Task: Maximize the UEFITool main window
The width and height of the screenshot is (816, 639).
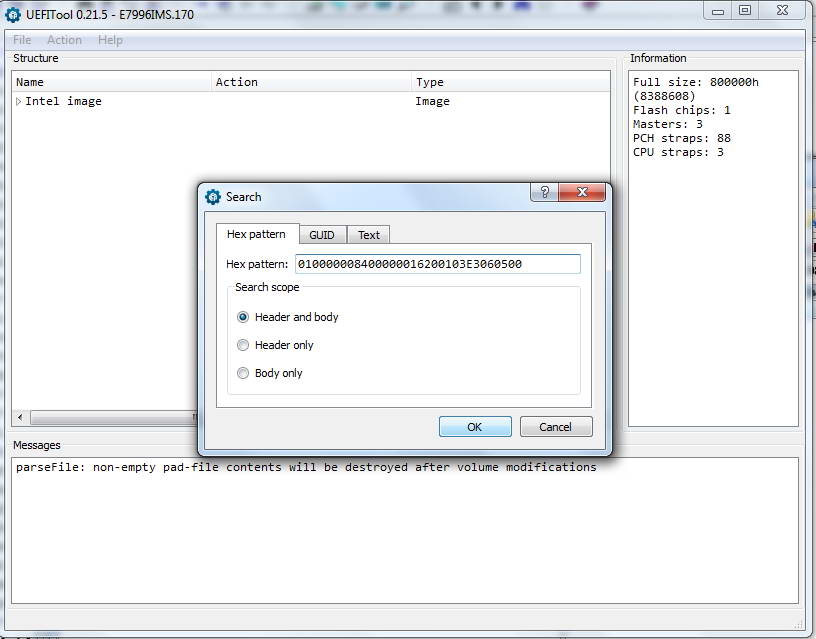Action: pos(745,10)
